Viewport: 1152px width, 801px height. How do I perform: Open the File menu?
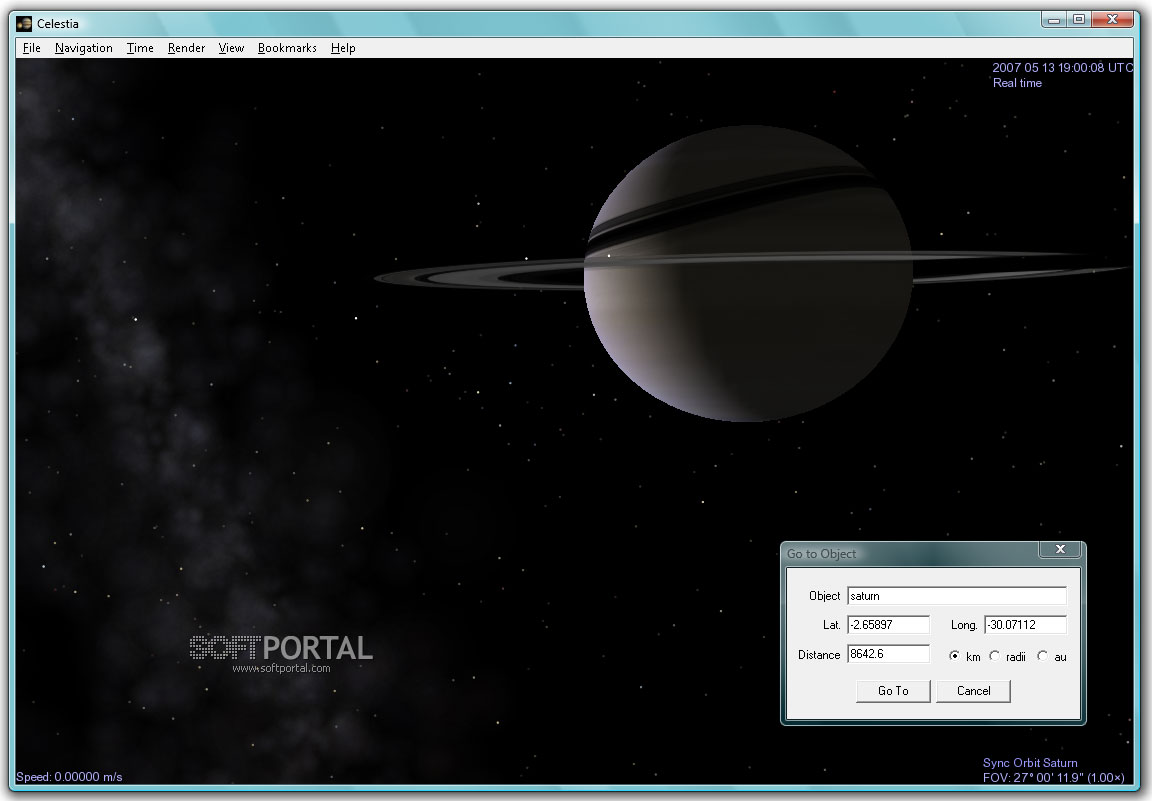point(32,48)
